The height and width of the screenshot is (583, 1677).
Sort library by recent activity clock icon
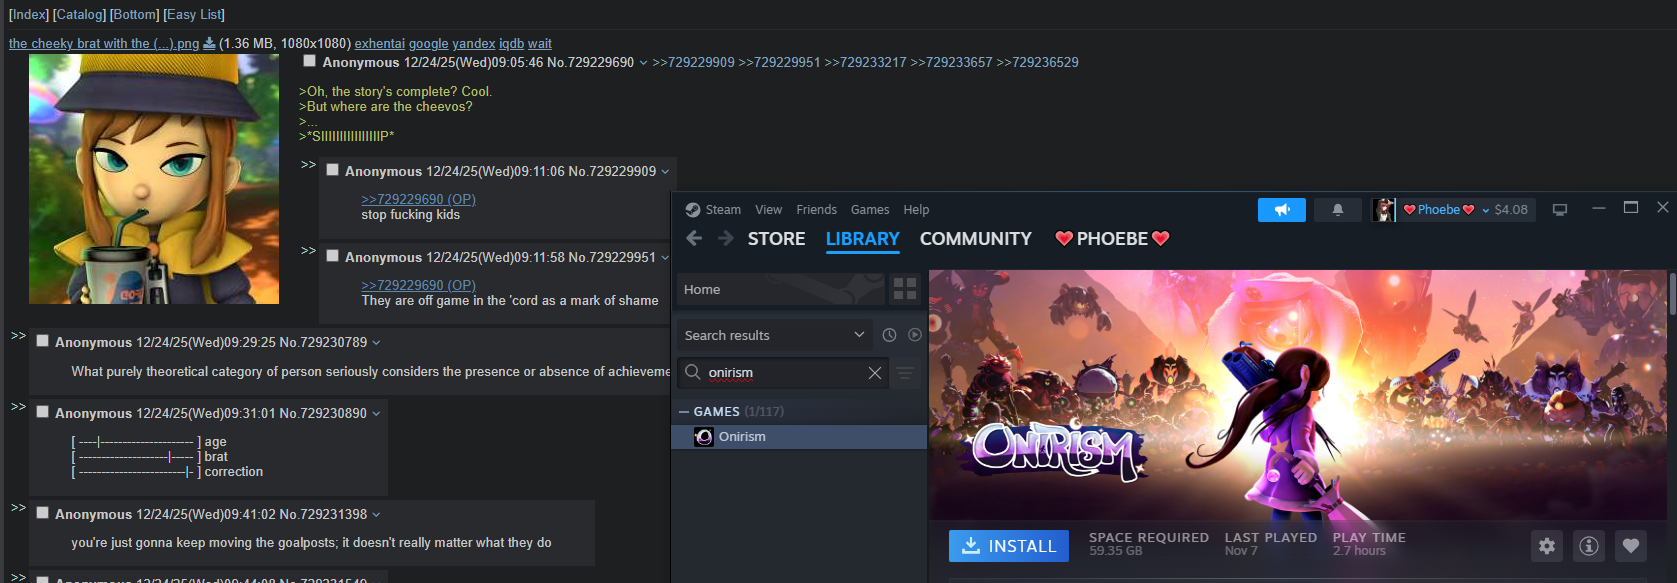pyautogui.click(x=889, y=335)
